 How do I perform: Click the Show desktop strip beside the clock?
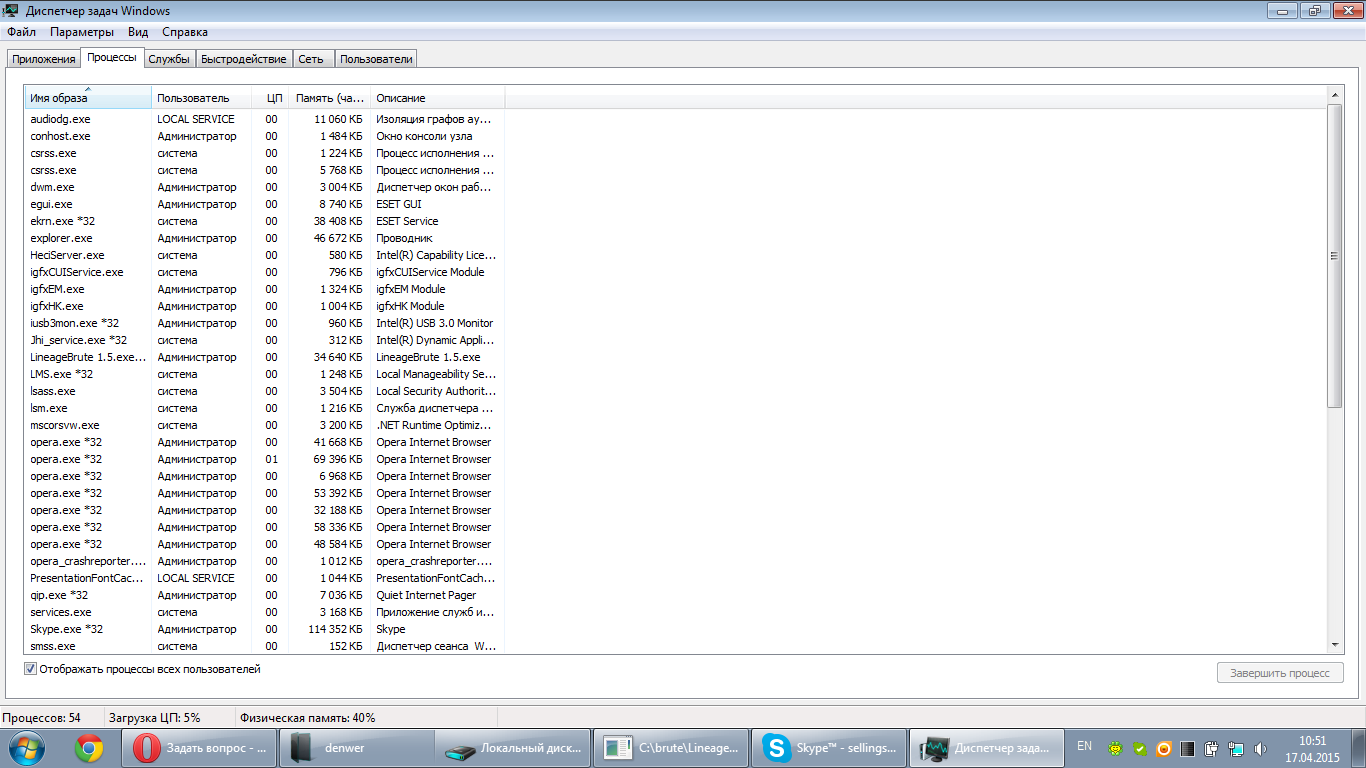click(x=1359, y=748)
